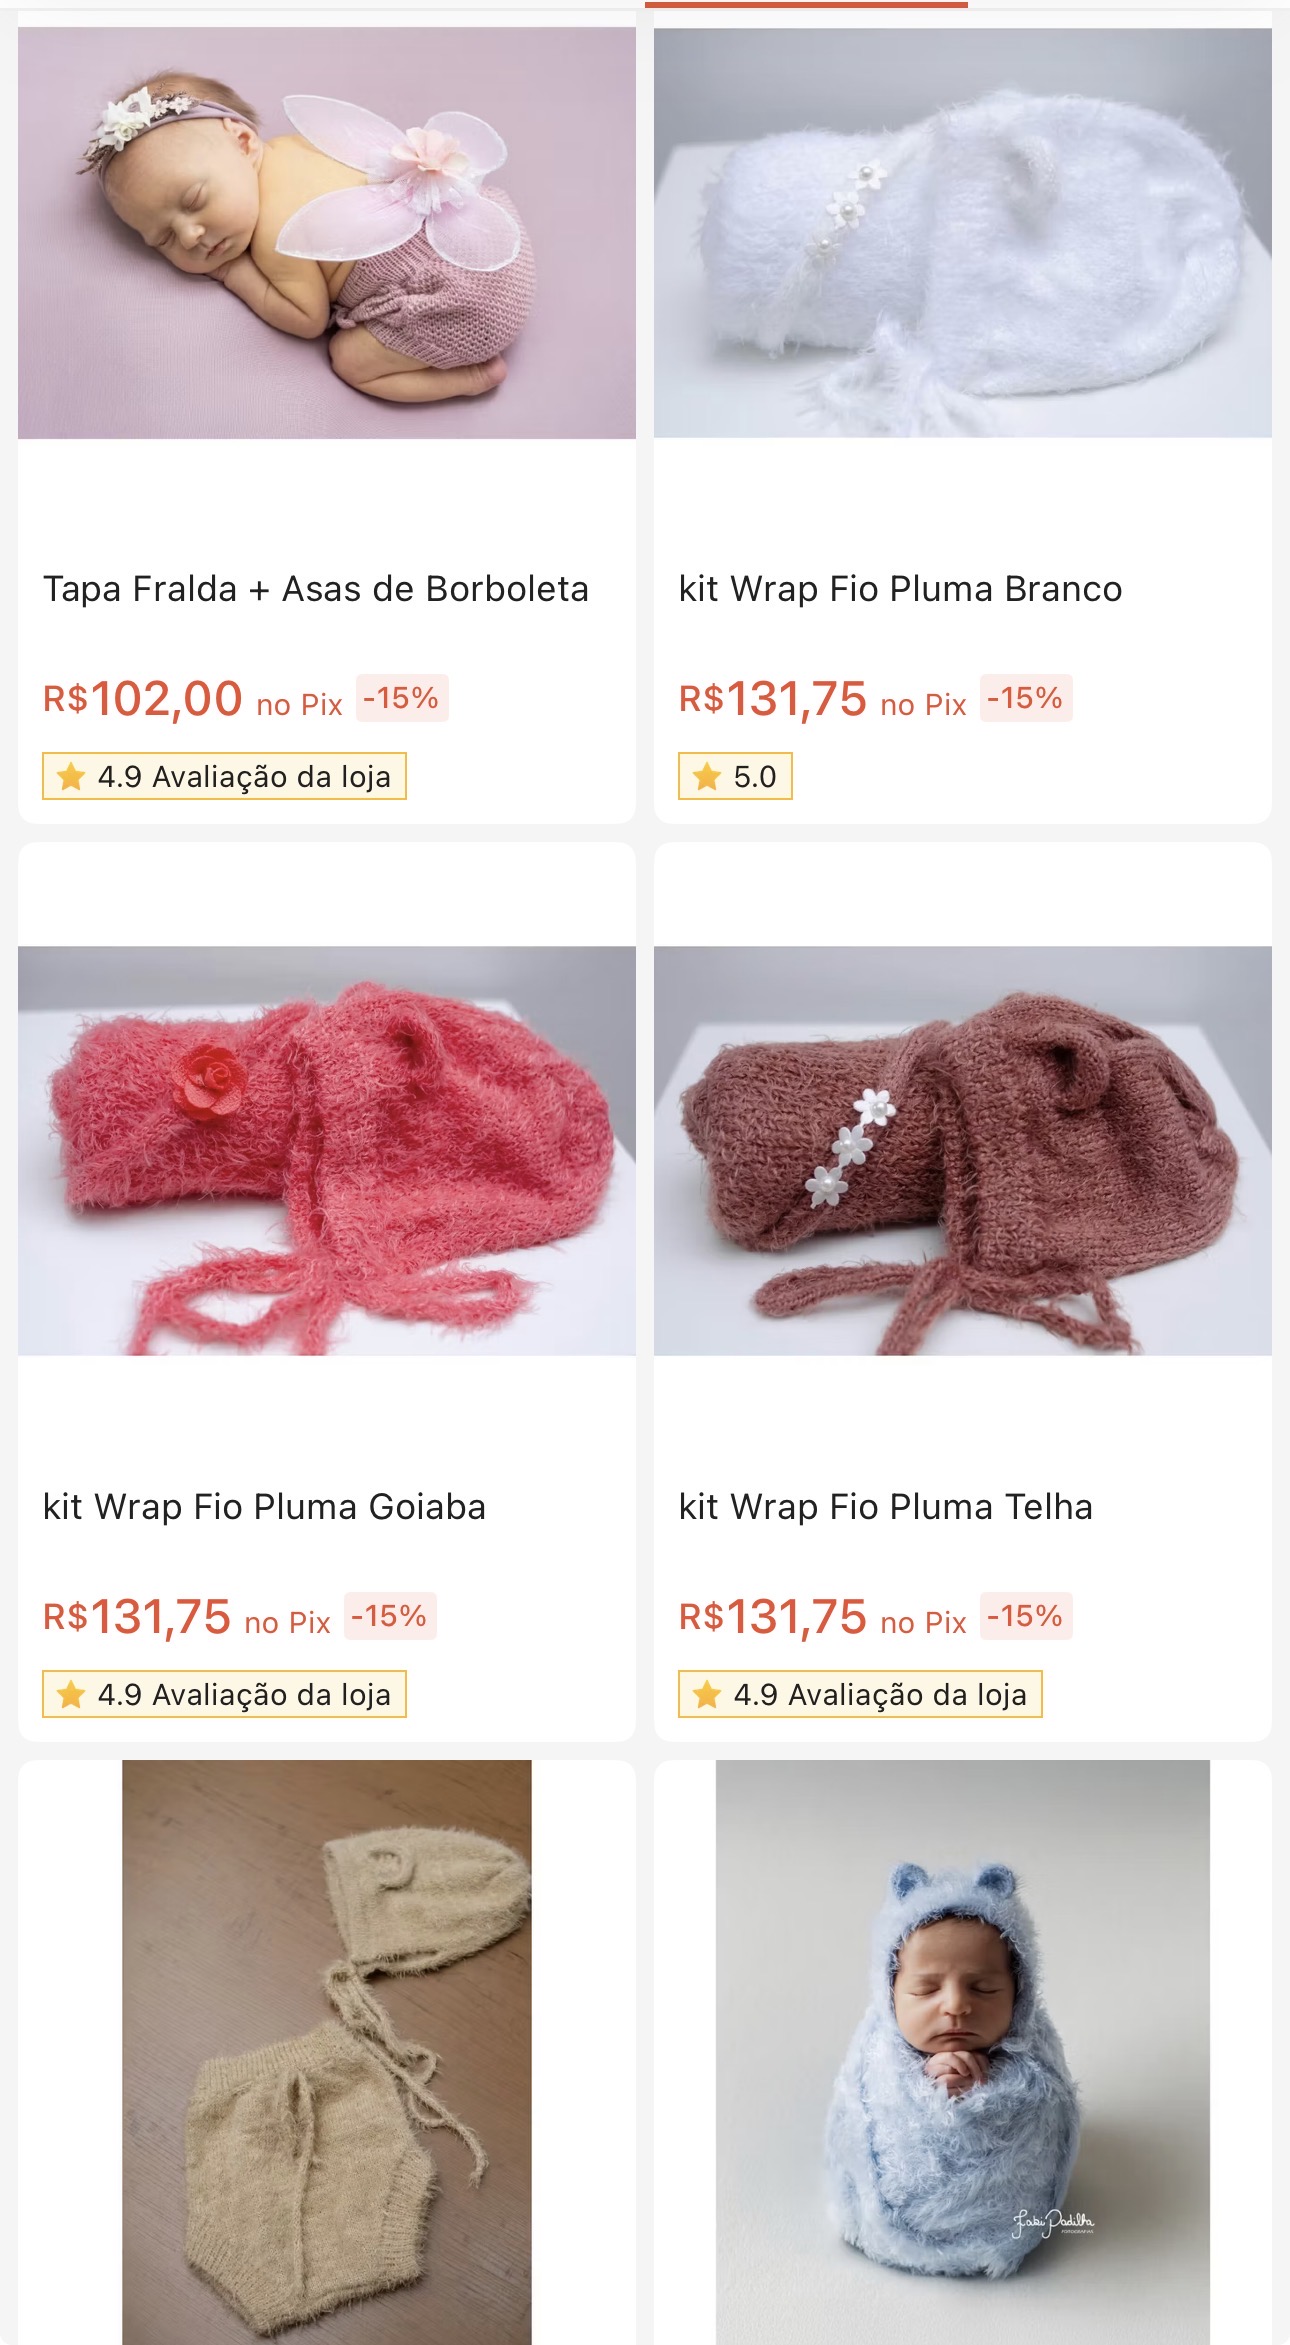Click the Tapa Fralda + Asas de Borboleta title

tap(315, 589)
